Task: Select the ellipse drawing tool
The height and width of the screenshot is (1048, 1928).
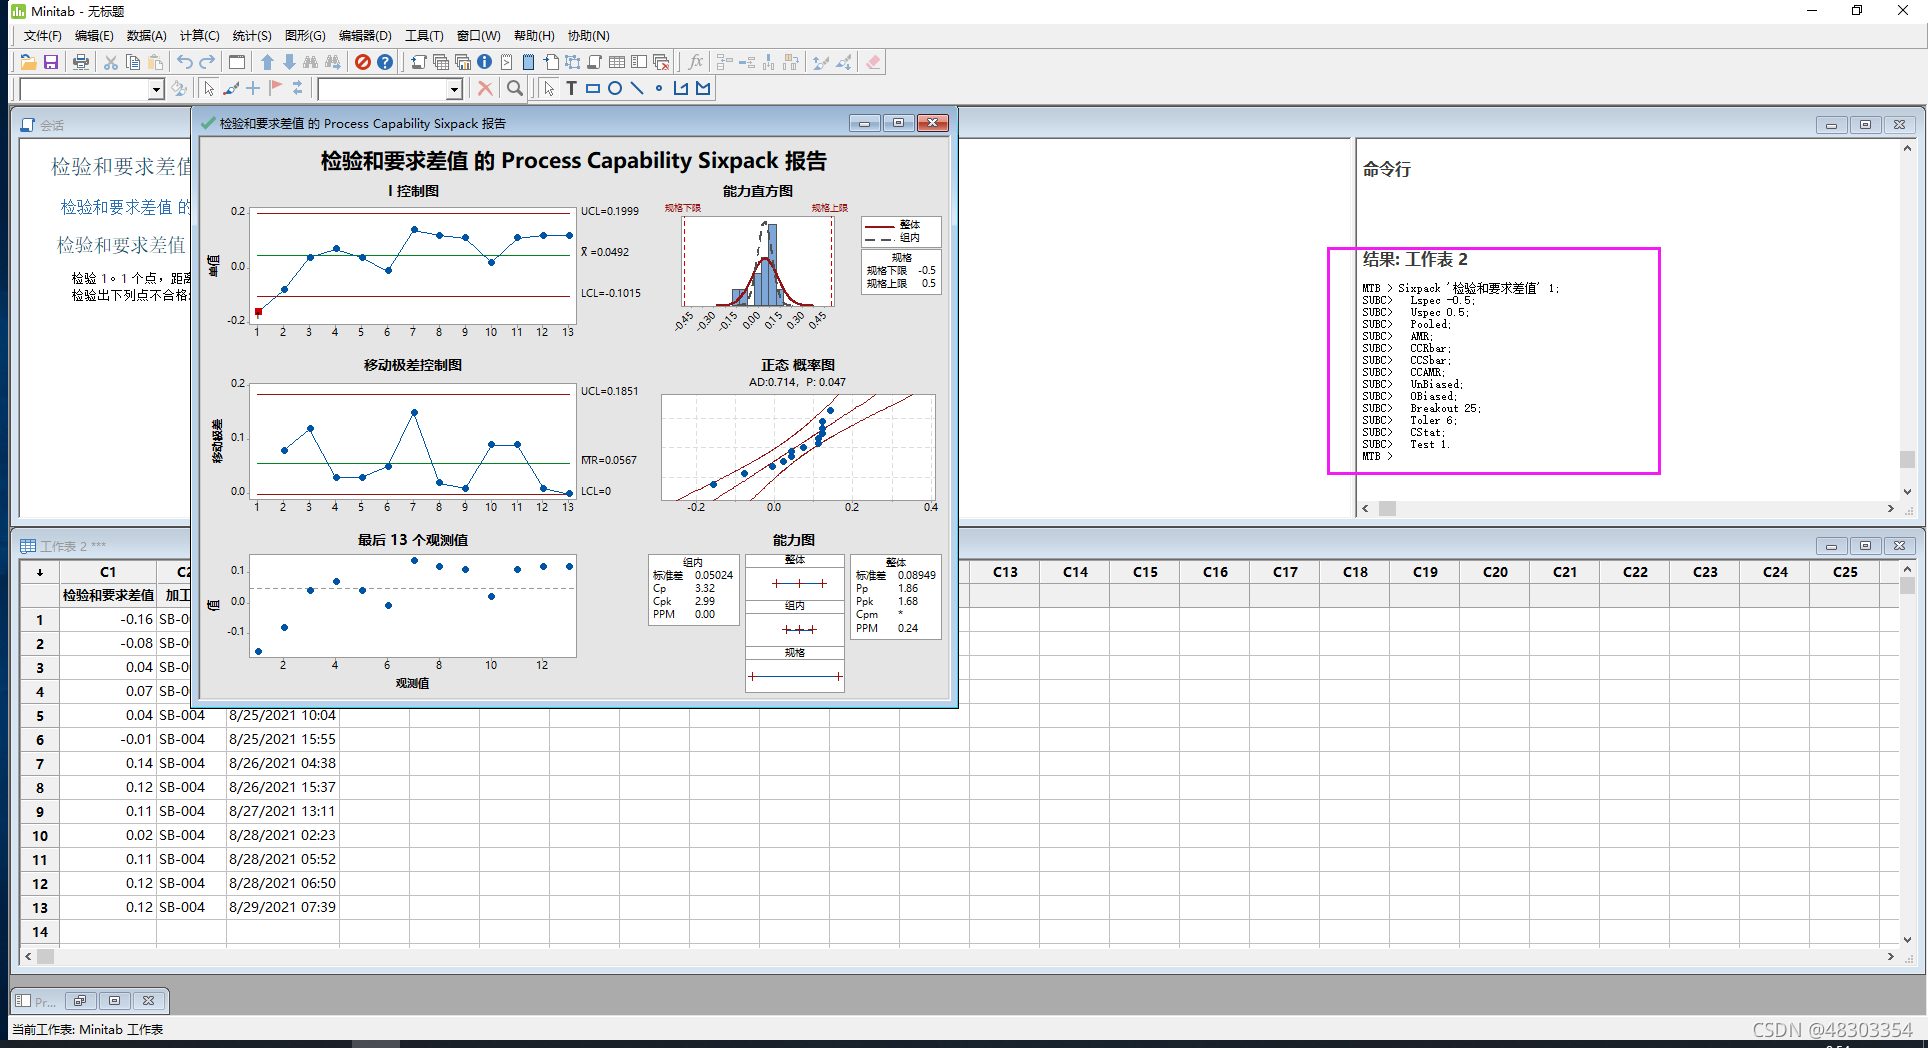Action: [x=615, y=89]
